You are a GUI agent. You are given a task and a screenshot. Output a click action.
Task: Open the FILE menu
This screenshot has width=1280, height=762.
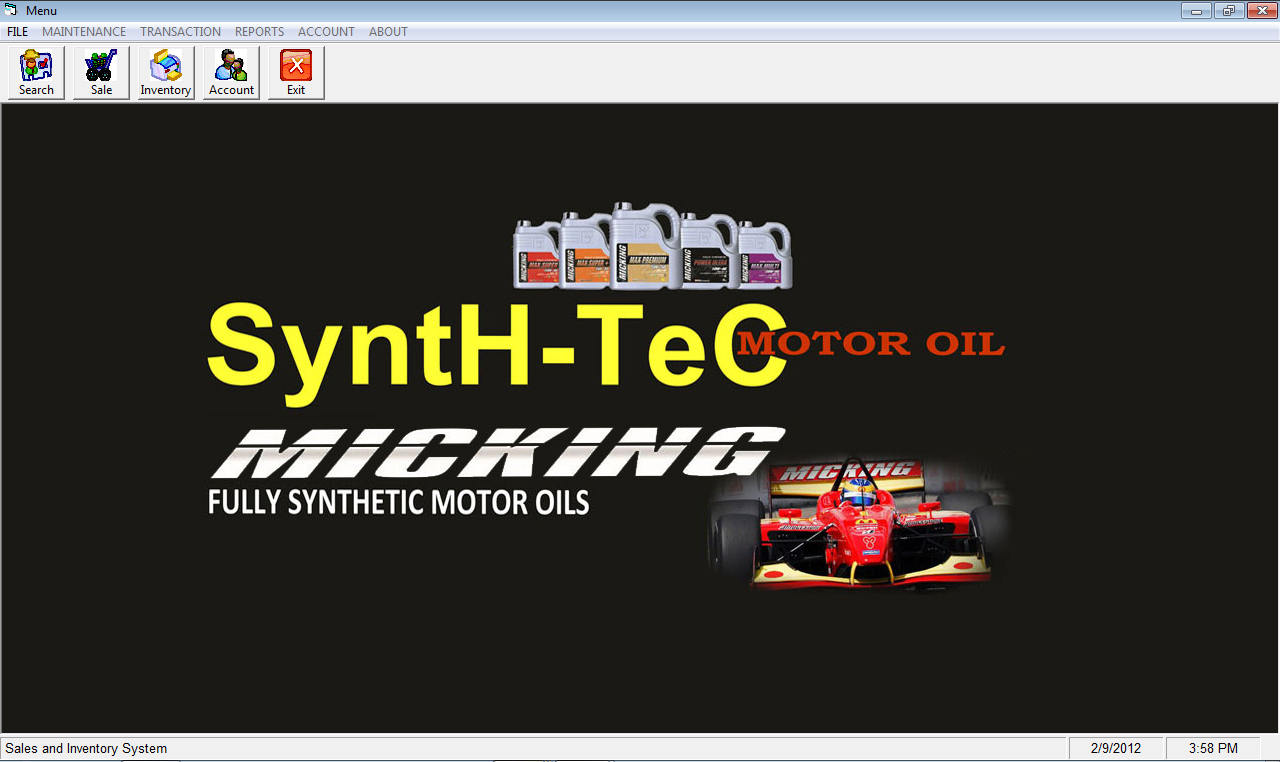pyautogui.click(x=17, y=32)
